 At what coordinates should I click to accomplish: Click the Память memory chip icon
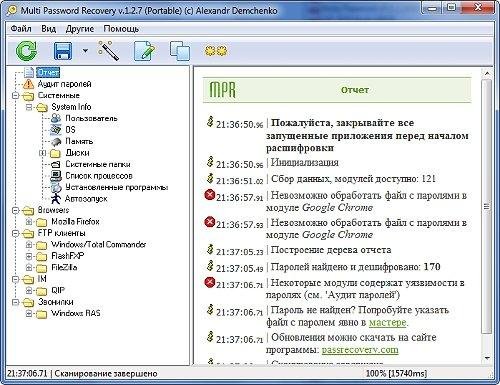(x=56, y=142)
